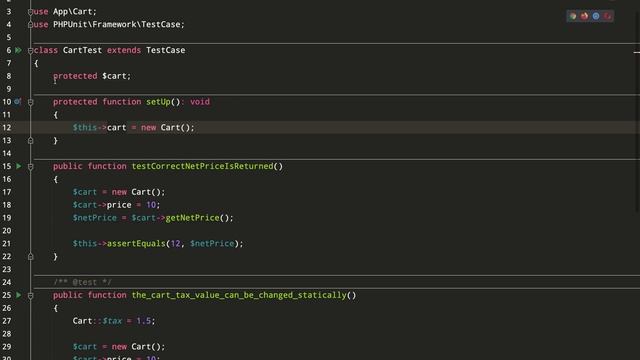Click line number 21 in gutter

point(7,243)
